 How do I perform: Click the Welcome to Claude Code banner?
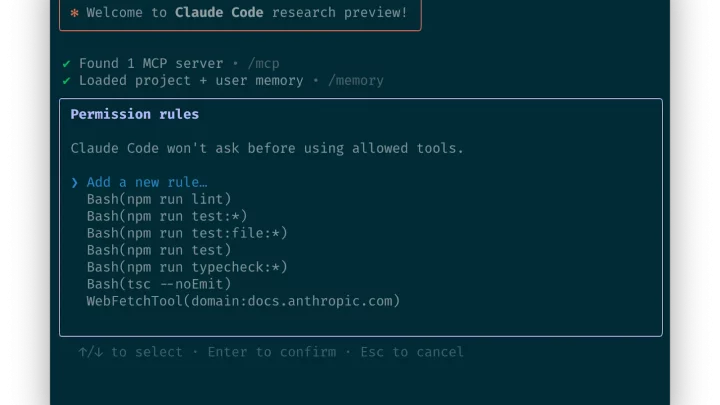(240, 14)
